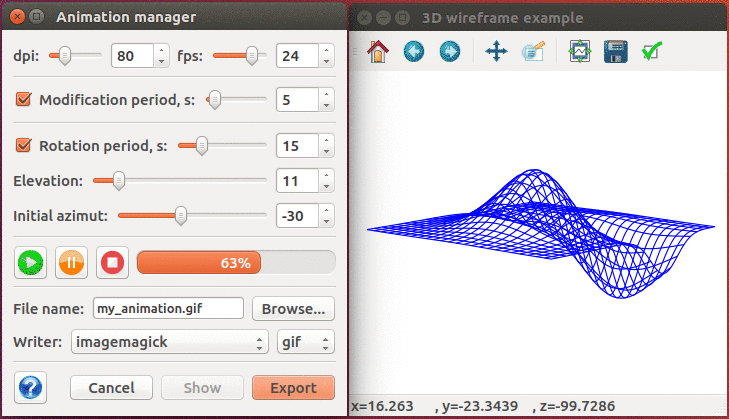The height and width of the screenshot is (419, 729).
Task: Click the Browse... button
Action: (x=293, y=309)
